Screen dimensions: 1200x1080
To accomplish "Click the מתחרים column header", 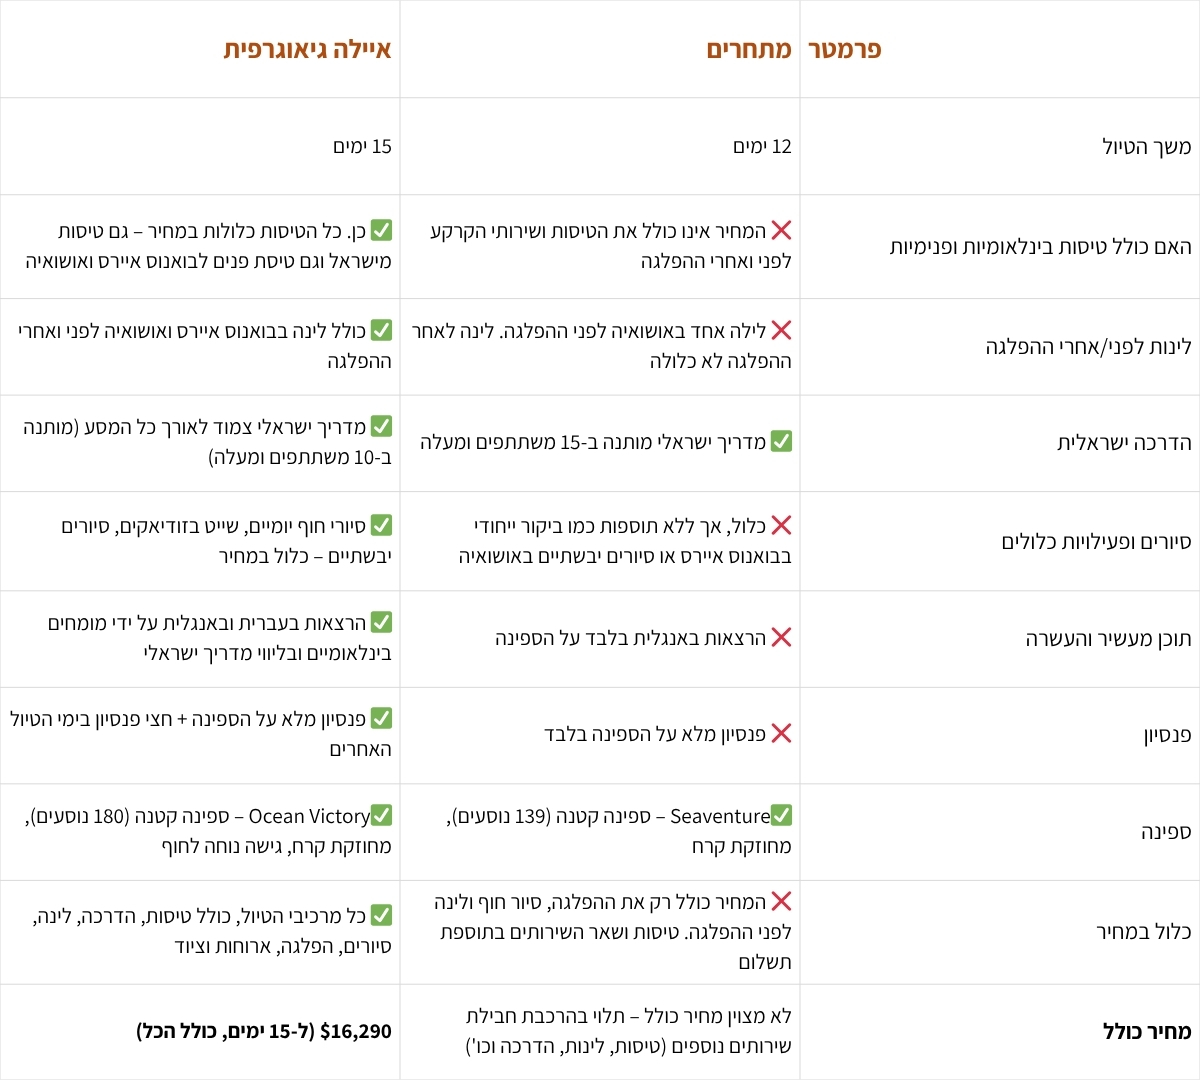I will click(749, 49).
